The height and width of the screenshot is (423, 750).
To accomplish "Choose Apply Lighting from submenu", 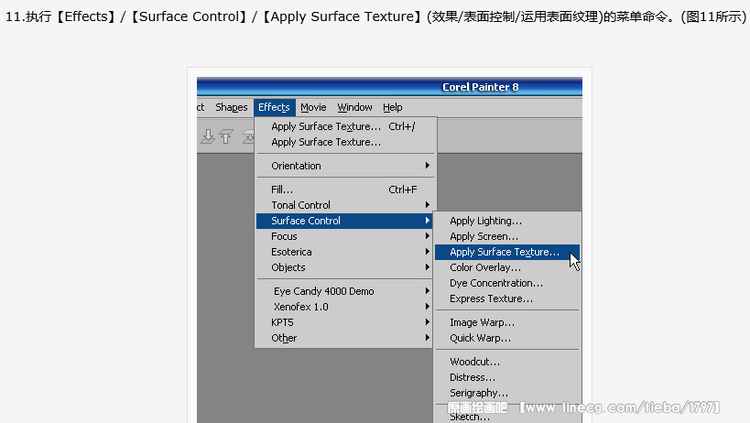I will coord(507,221).
